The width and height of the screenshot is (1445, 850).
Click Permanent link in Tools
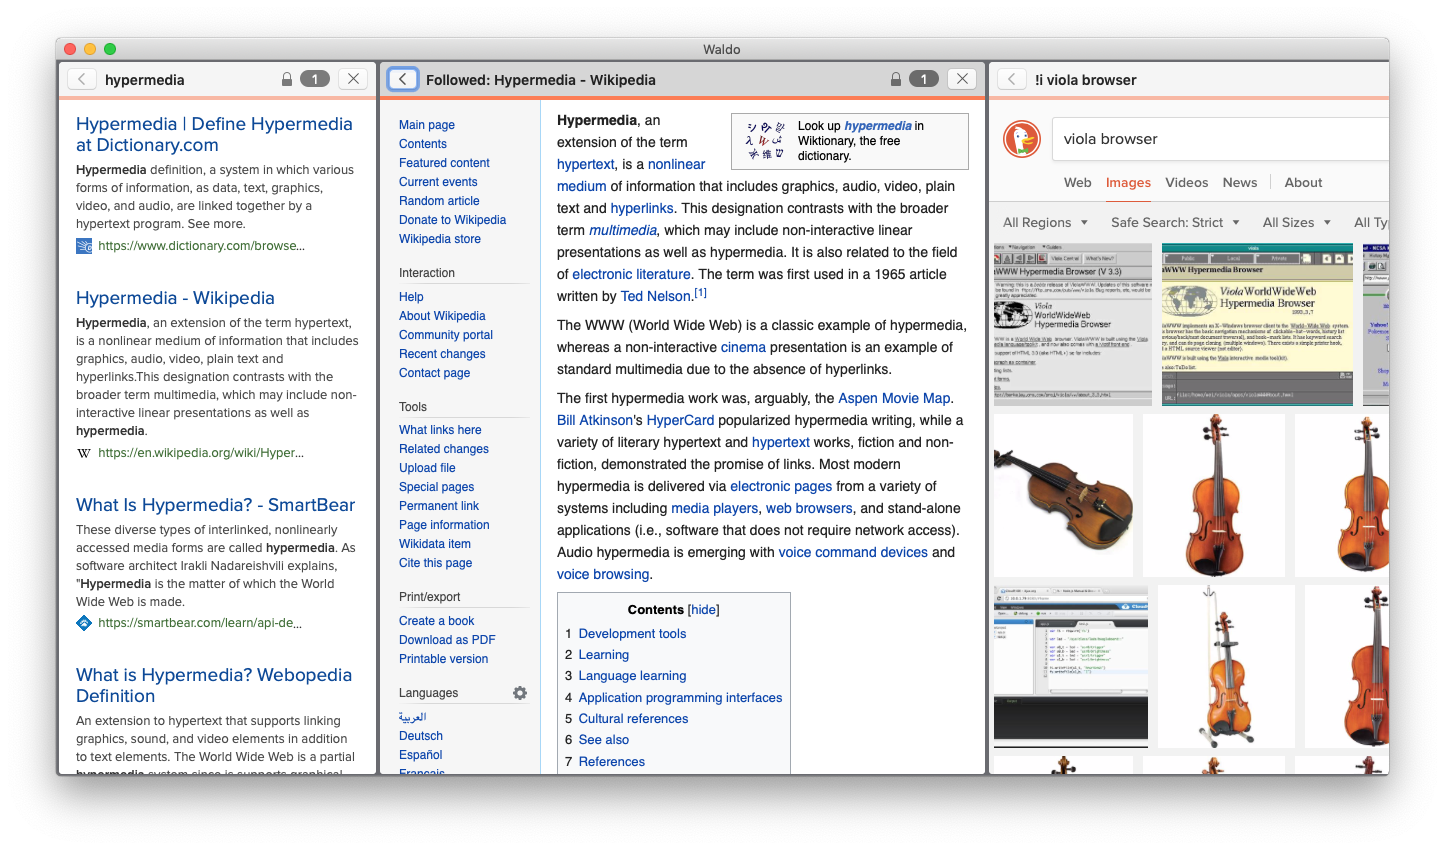pos(439,506)
